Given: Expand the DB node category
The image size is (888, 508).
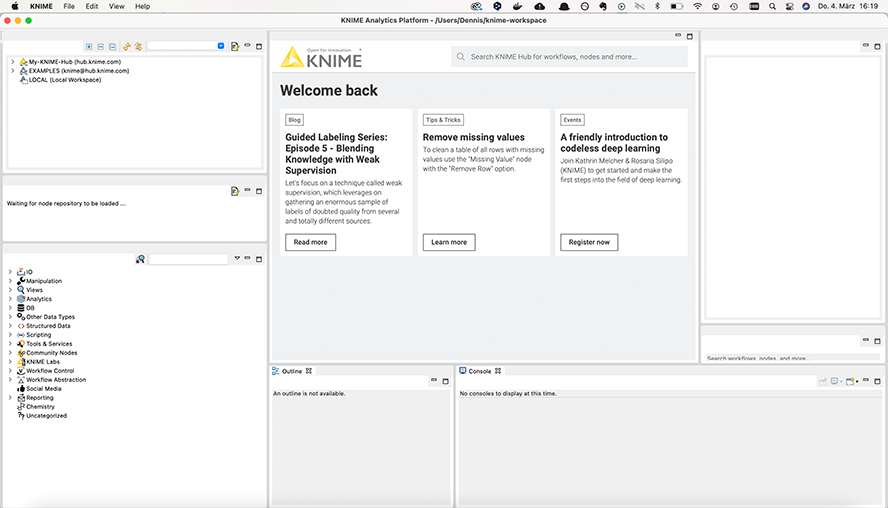Looking at the screenshot, I should coord(10,308).
